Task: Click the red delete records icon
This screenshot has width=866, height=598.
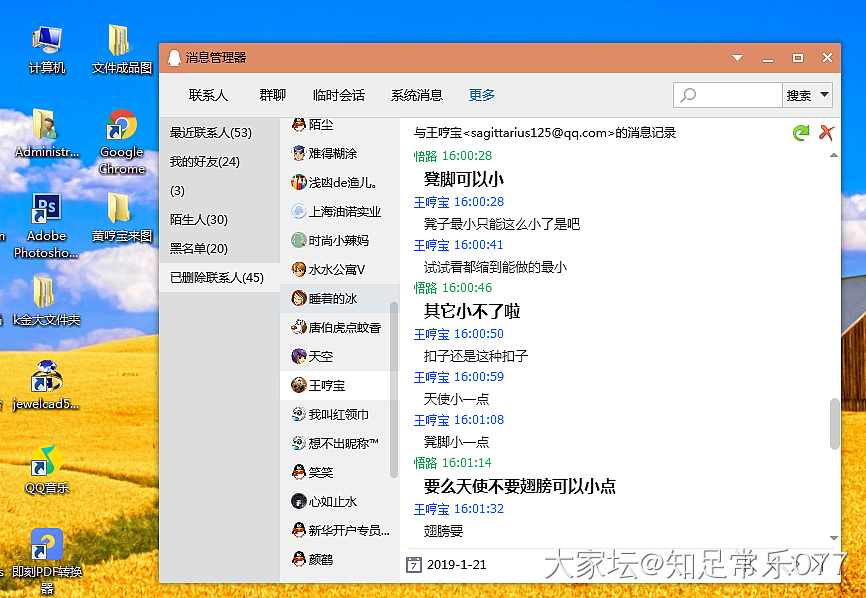Action: pos(826,132)
